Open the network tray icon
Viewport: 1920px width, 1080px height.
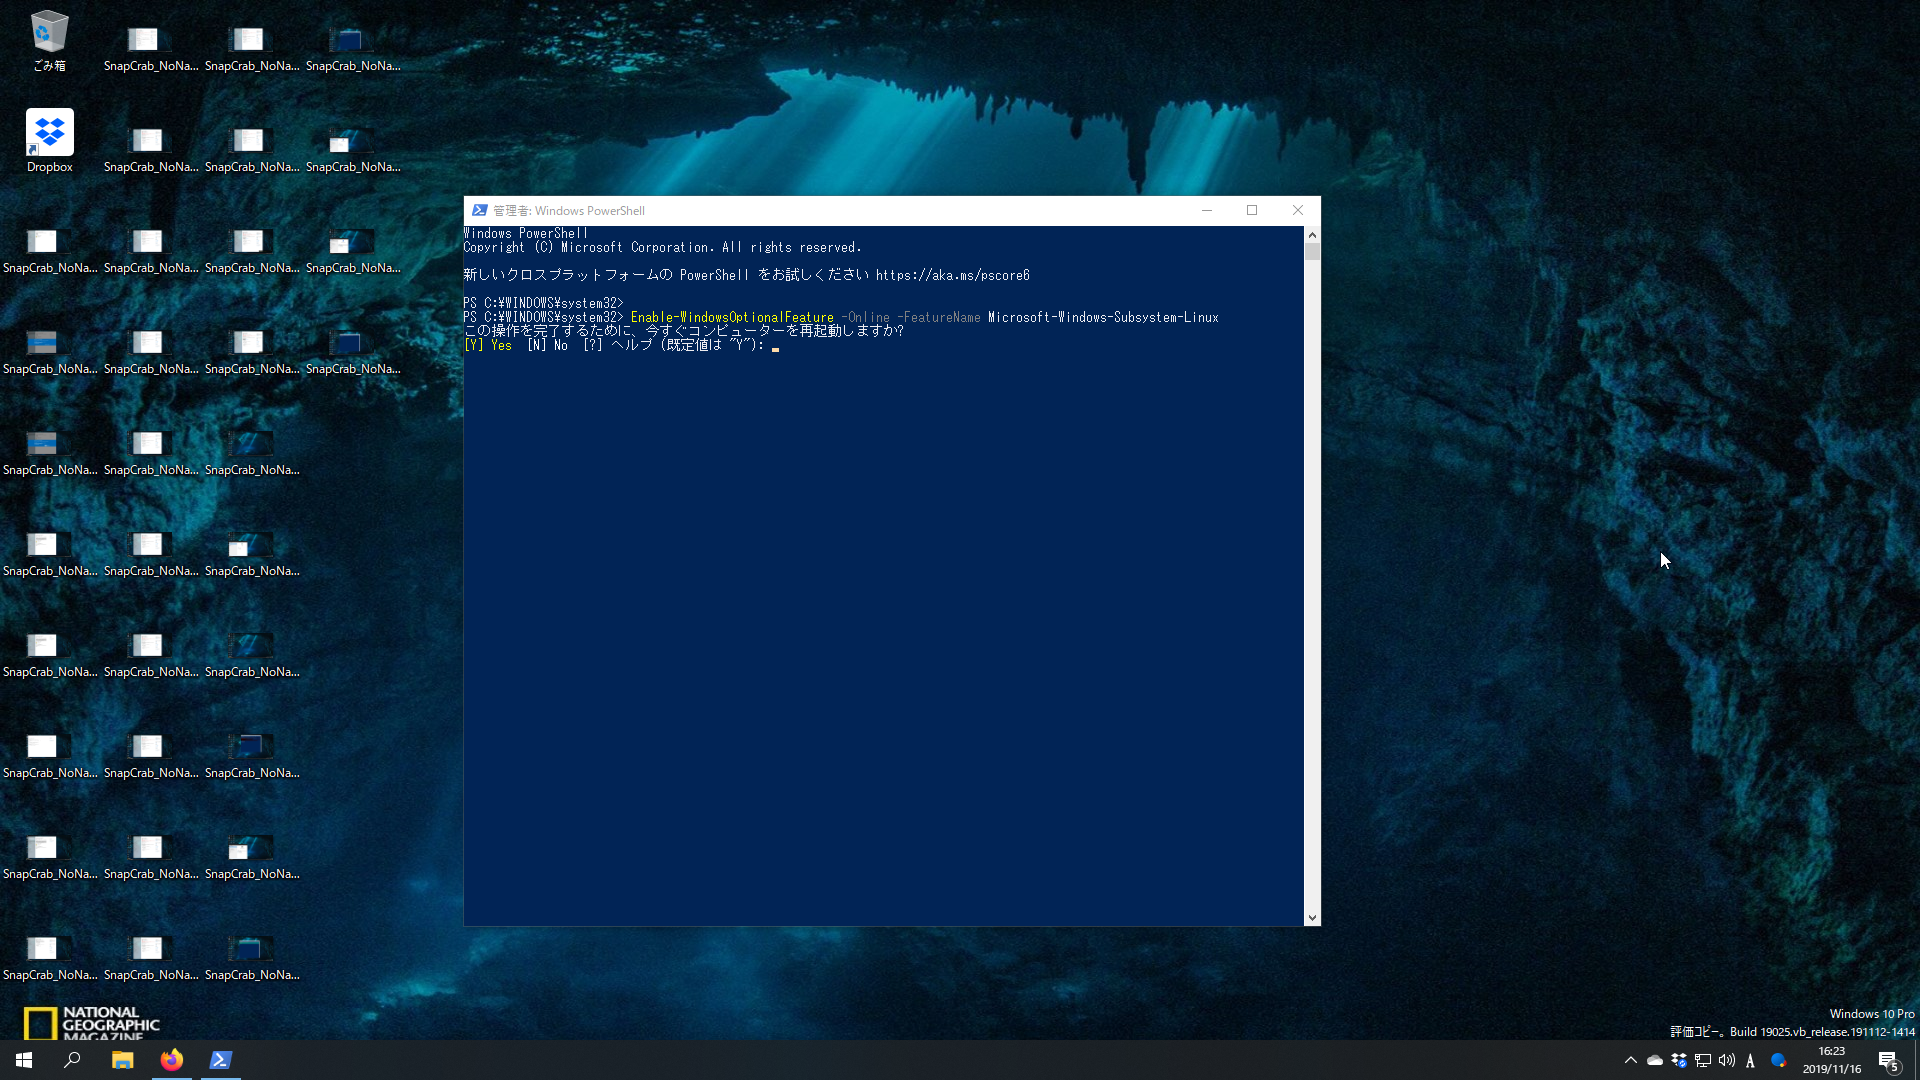pos(1703,1060)
